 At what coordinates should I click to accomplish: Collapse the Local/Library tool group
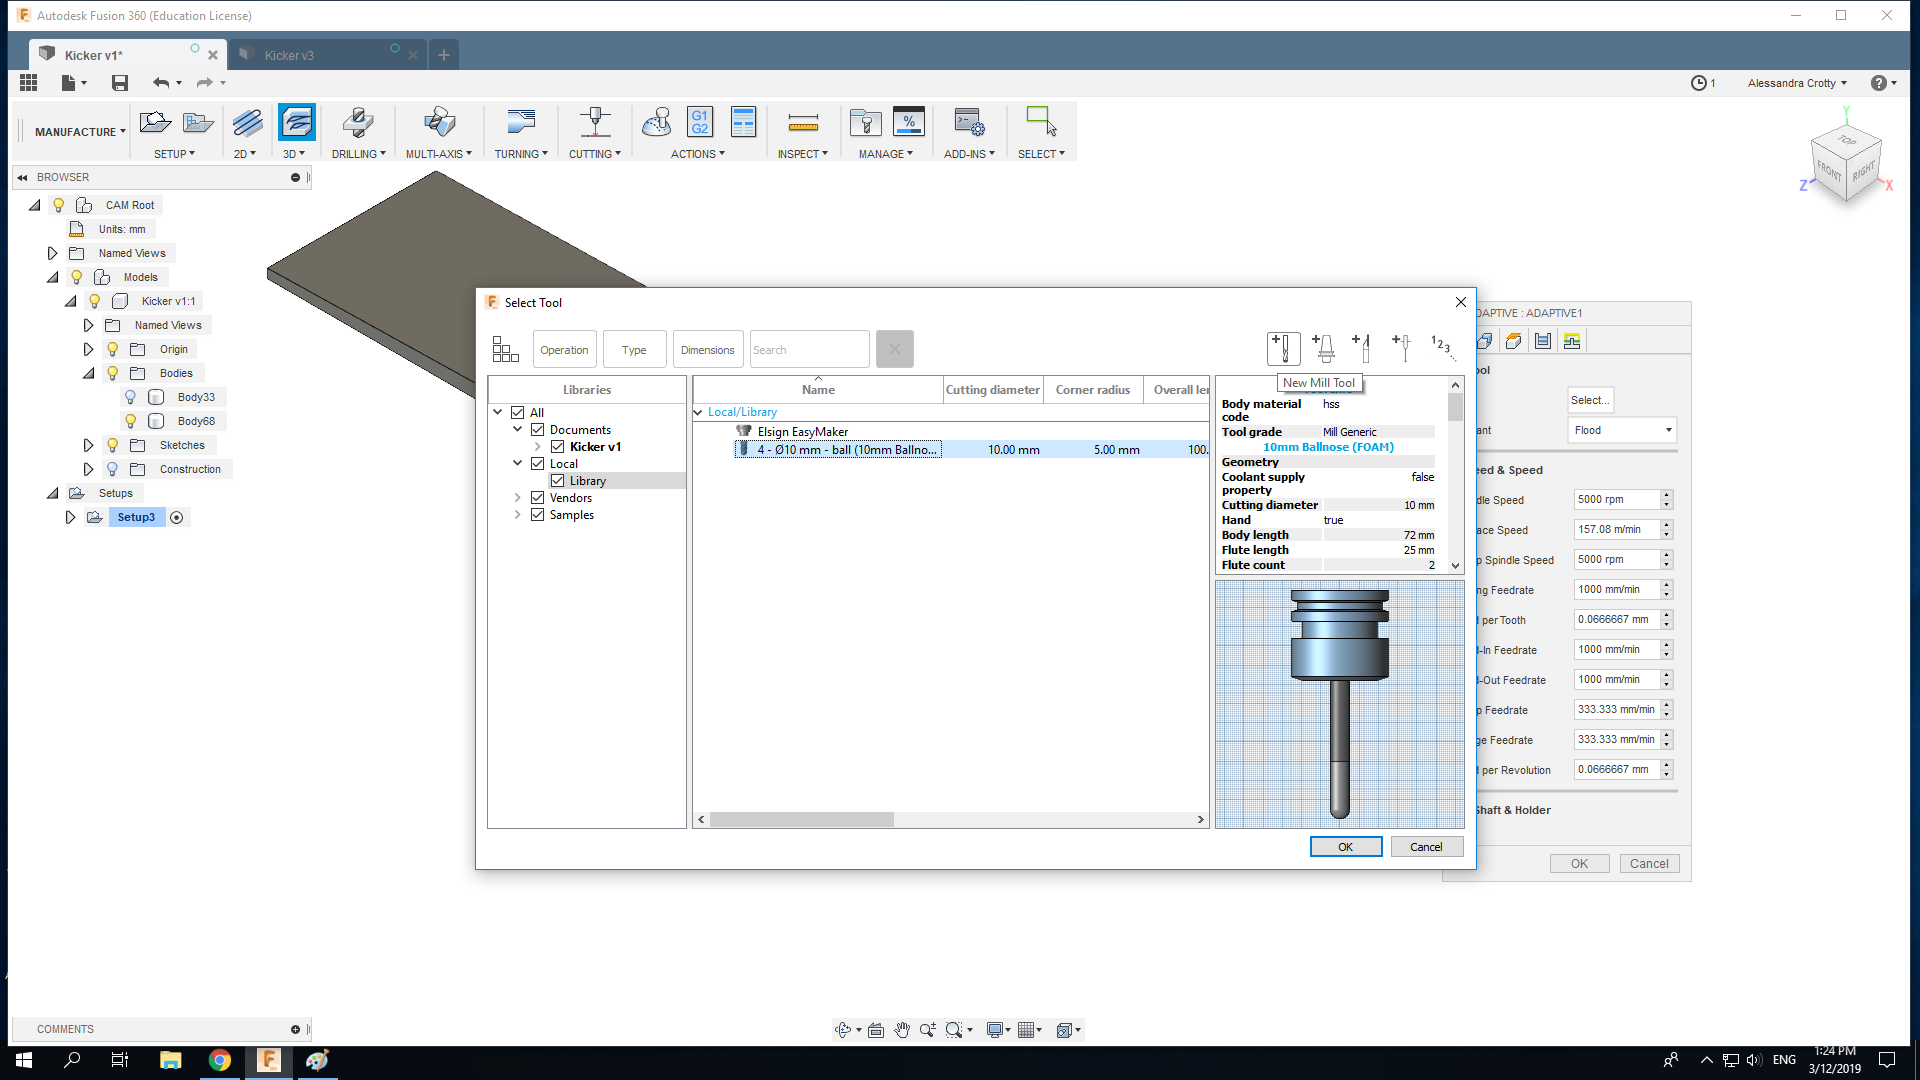tap(698, 412)
